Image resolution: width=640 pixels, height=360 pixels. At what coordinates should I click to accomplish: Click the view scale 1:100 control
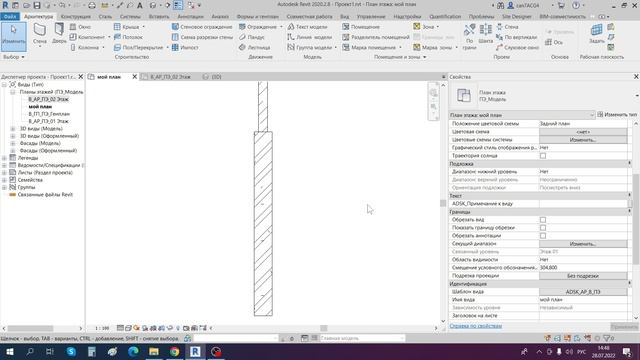click(102, 328)
